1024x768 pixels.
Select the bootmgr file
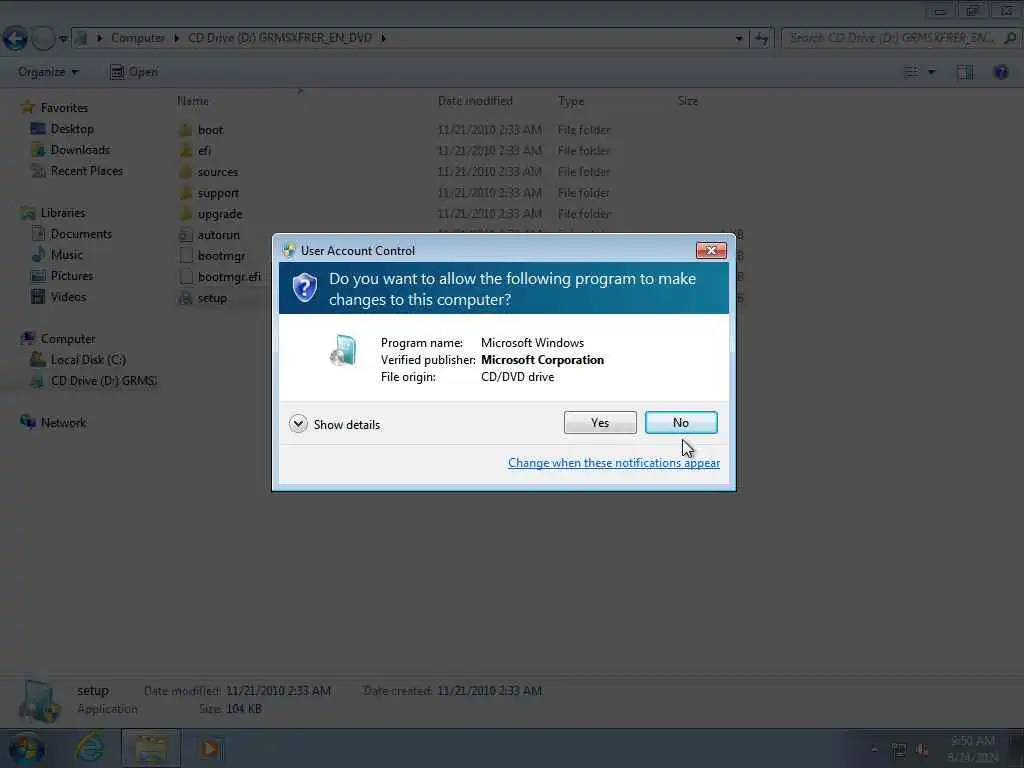[x=221, y=256]
